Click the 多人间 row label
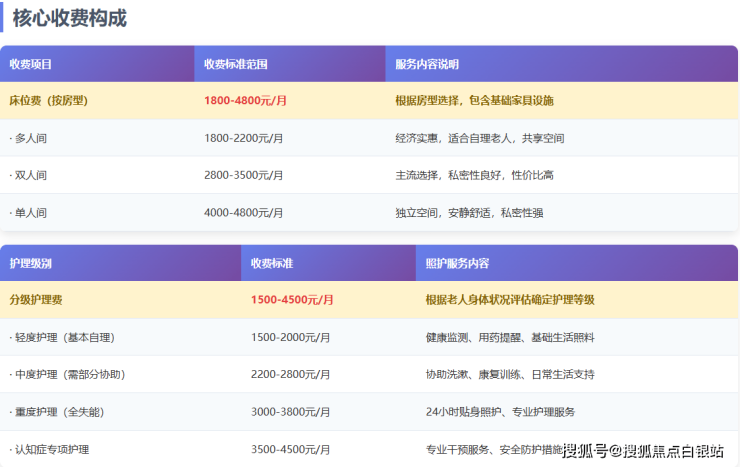Screen dimensions: 740x467 tap(29, 138)
